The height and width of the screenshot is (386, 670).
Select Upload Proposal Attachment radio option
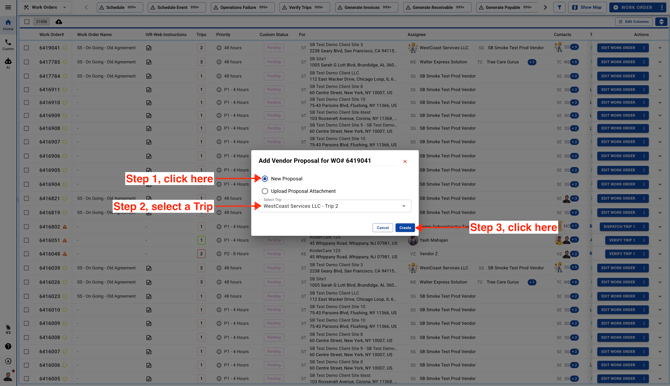[x=265, y=191]
